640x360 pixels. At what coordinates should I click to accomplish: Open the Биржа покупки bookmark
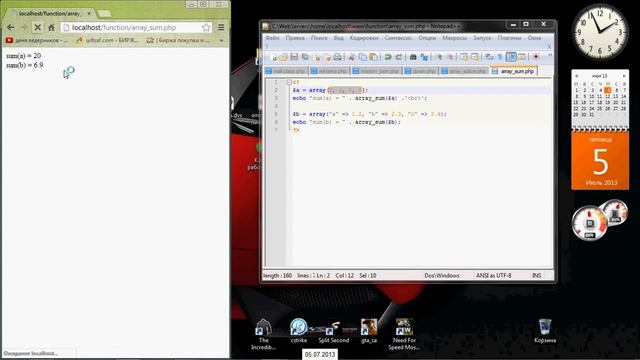(x=178, y=40)
